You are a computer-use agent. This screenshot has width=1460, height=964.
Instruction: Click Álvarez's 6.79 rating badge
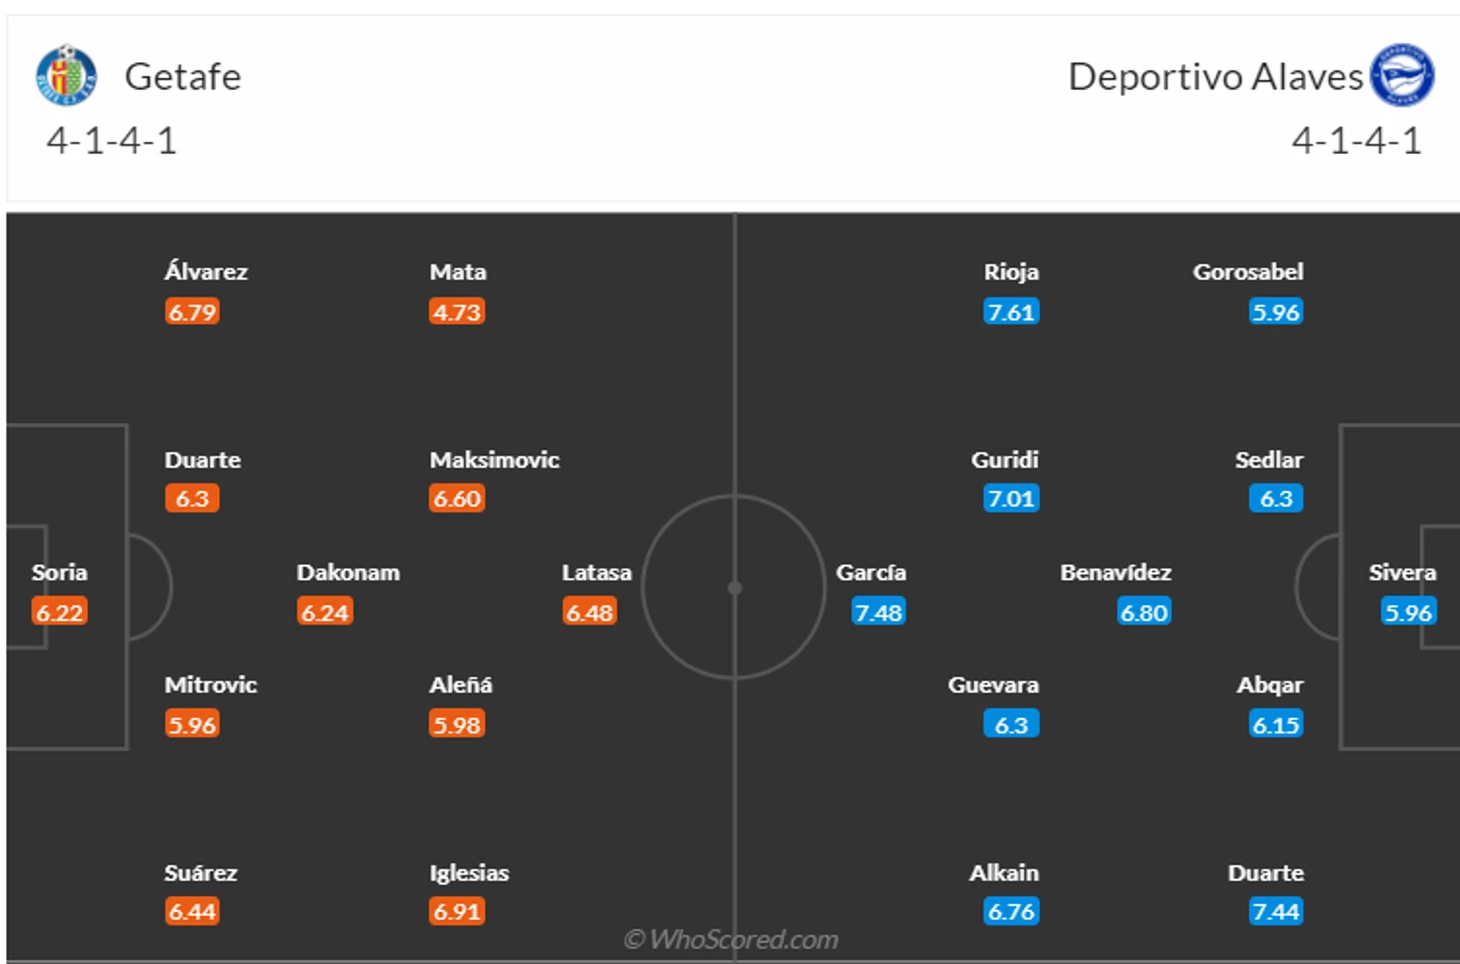tap(192, 312)
